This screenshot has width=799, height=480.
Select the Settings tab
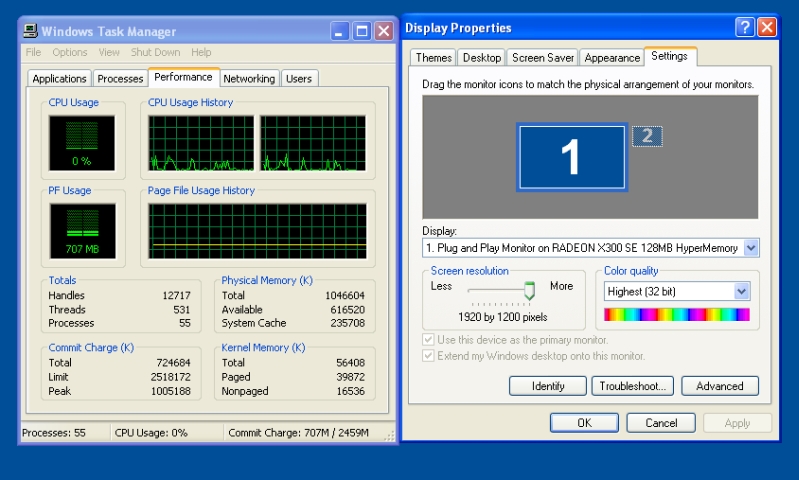(x=670, y=56)
